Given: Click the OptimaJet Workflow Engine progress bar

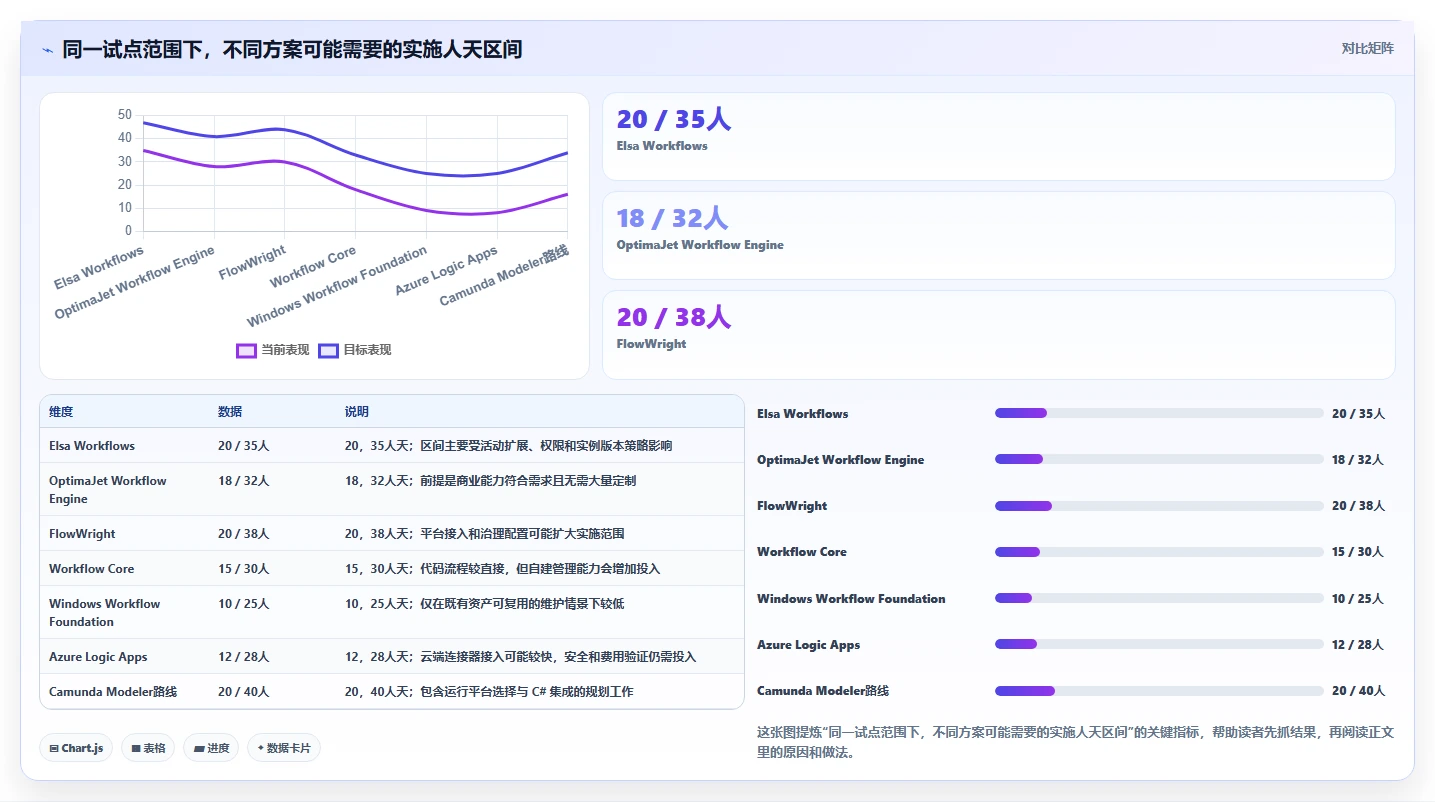Looking at the screenshot, I should [1159, 459].
